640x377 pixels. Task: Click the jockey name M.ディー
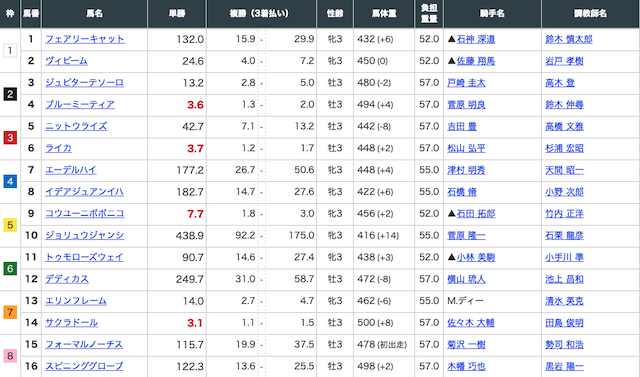click(465, 302)
